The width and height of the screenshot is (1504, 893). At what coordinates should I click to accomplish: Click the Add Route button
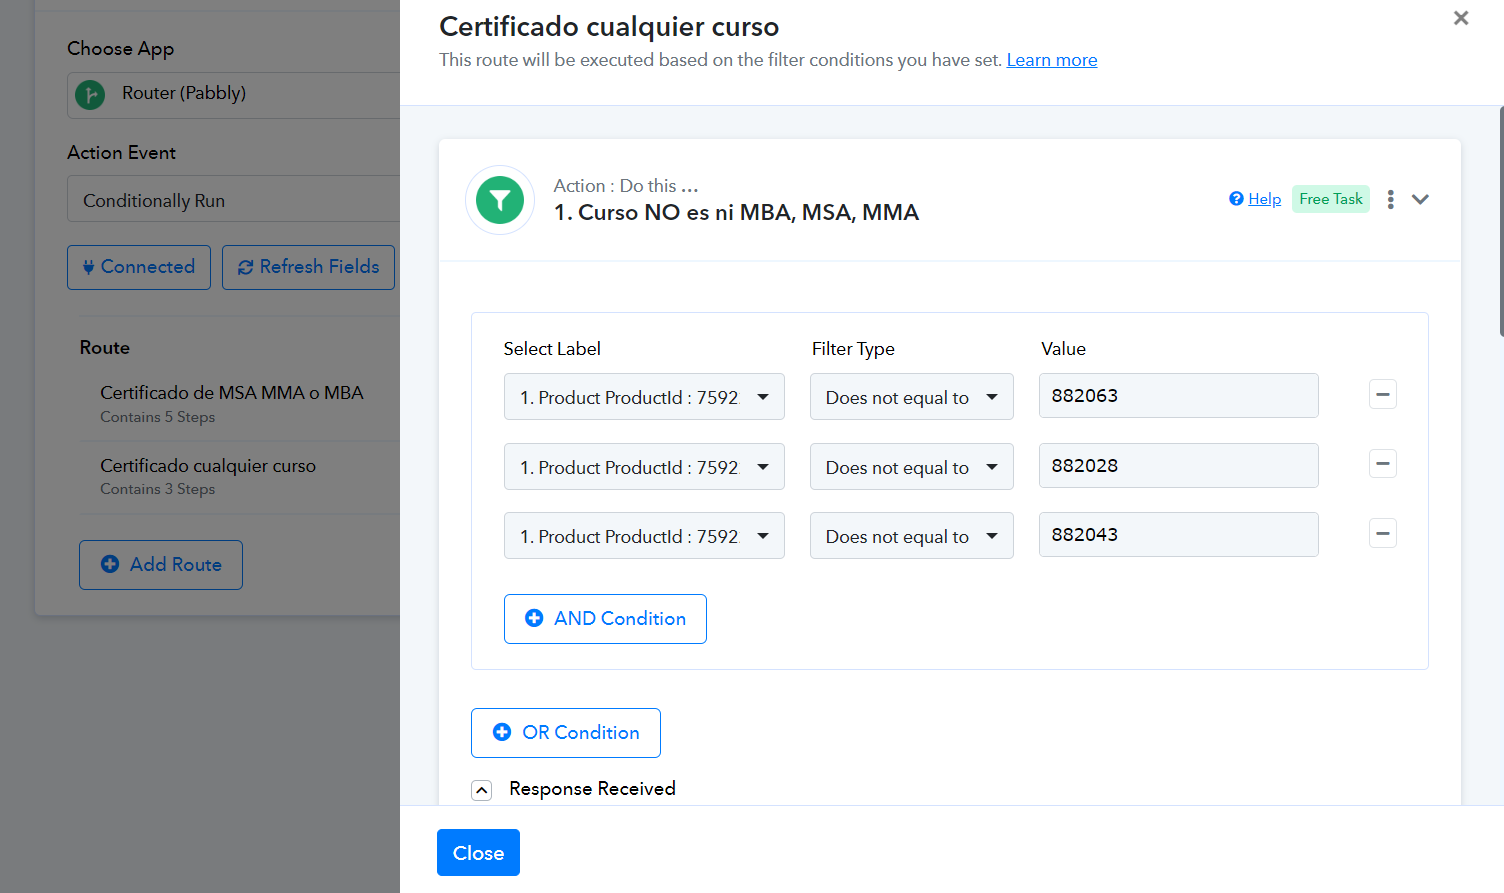coord(161,565)
